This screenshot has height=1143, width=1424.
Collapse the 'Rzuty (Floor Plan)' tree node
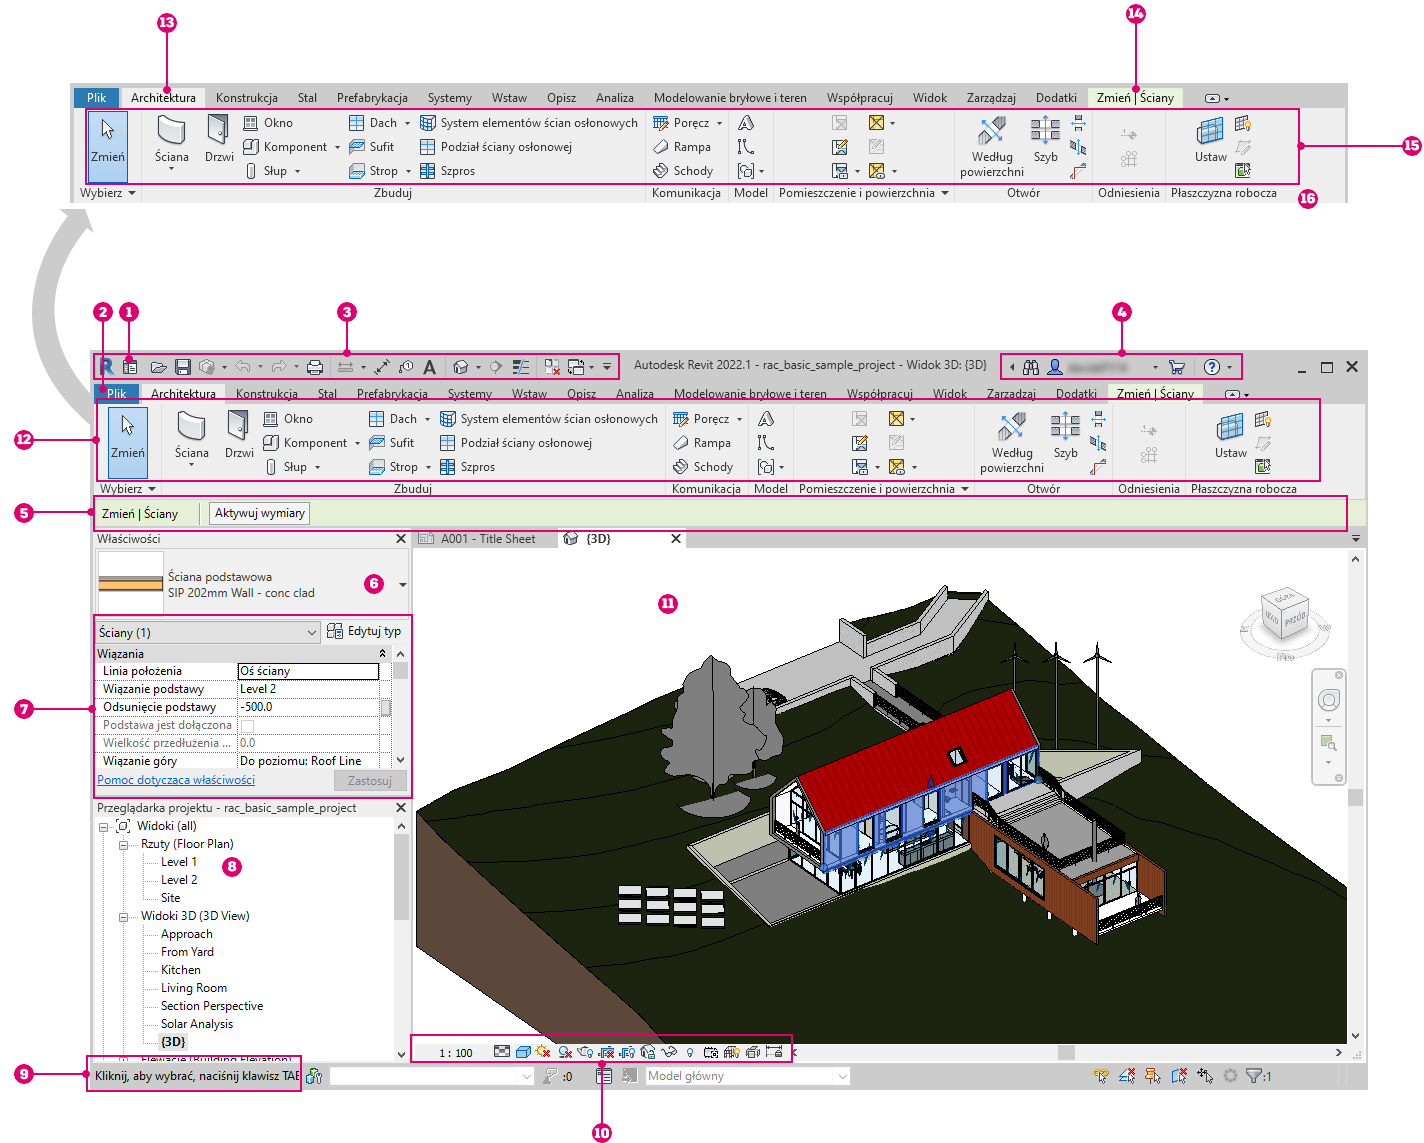pyautogui.click(x=124, y=845)
